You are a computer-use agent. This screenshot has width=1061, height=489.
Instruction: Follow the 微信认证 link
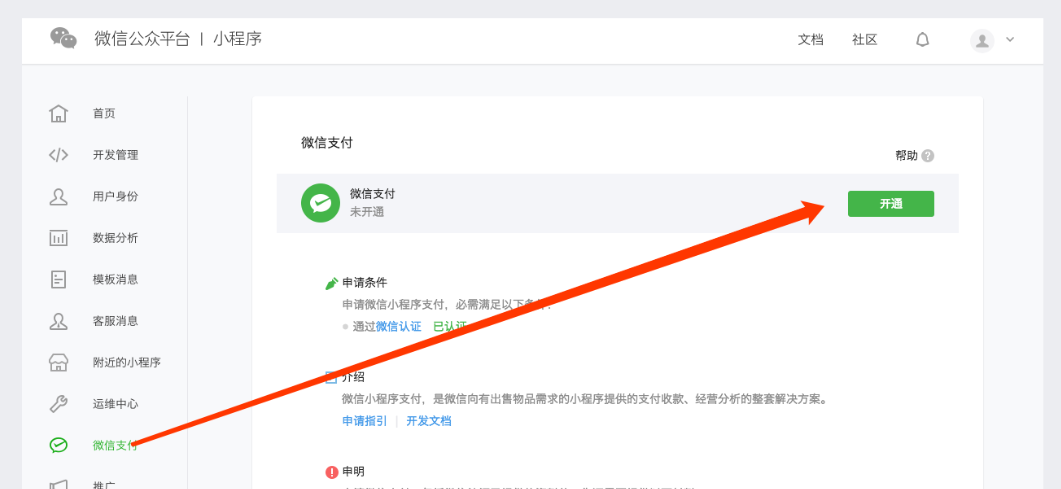pyautogui.click(x=399, y=326)
